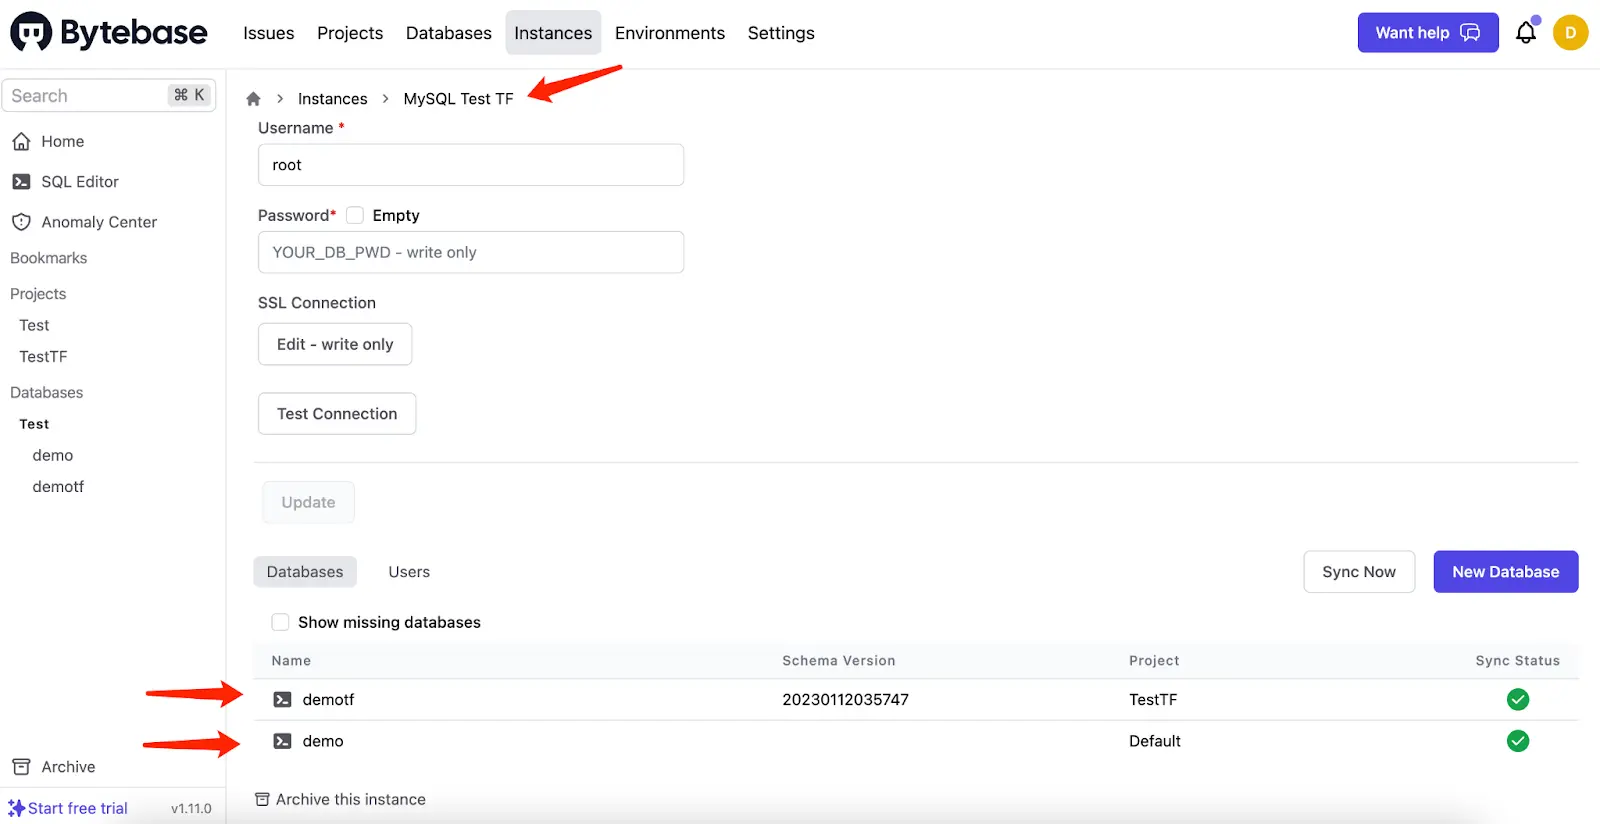Open SQL Editor in the sidebar

coord(80,182)
